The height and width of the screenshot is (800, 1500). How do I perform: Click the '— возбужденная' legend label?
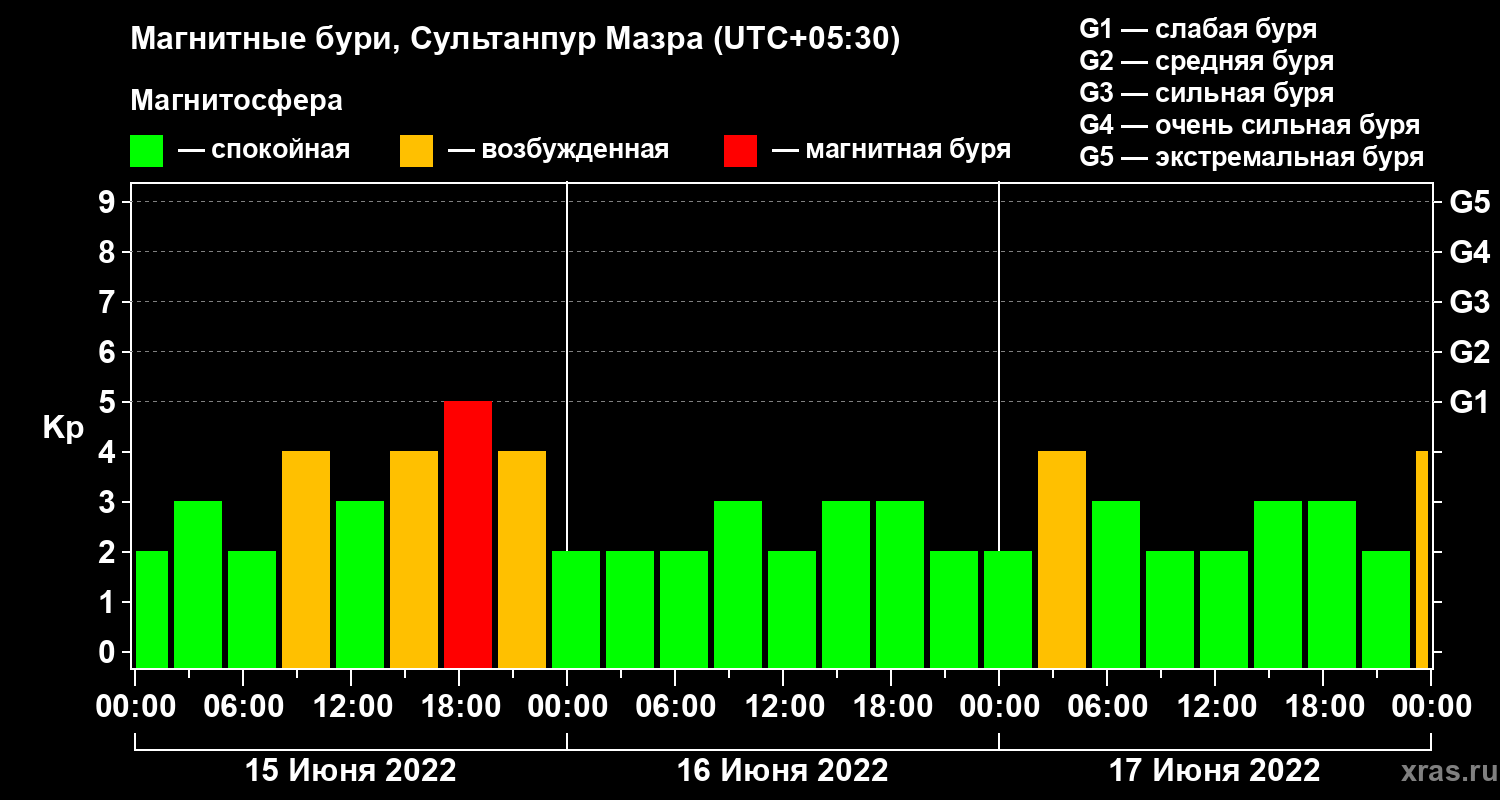tap(558, 151)
